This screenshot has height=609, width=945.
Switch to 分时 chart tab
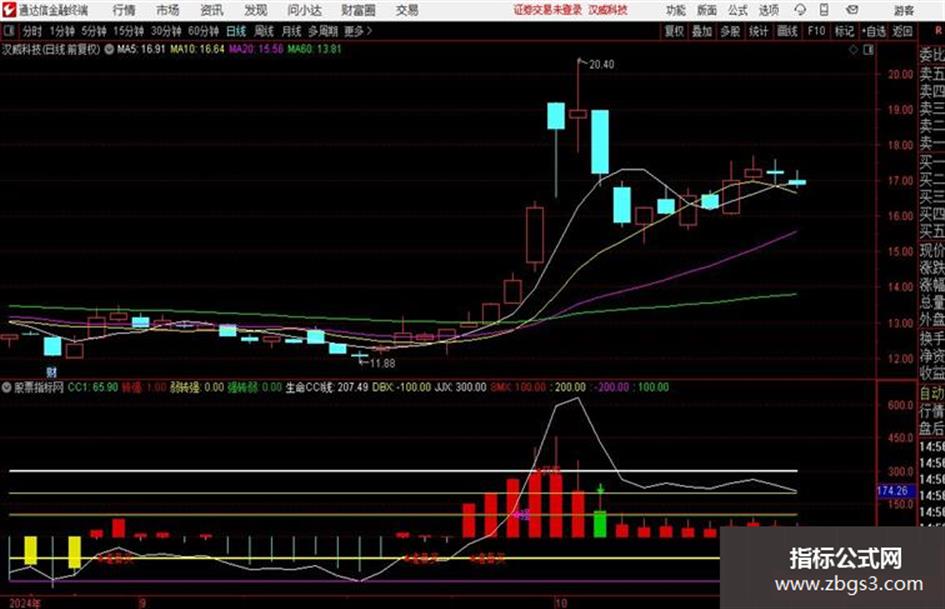33,31
